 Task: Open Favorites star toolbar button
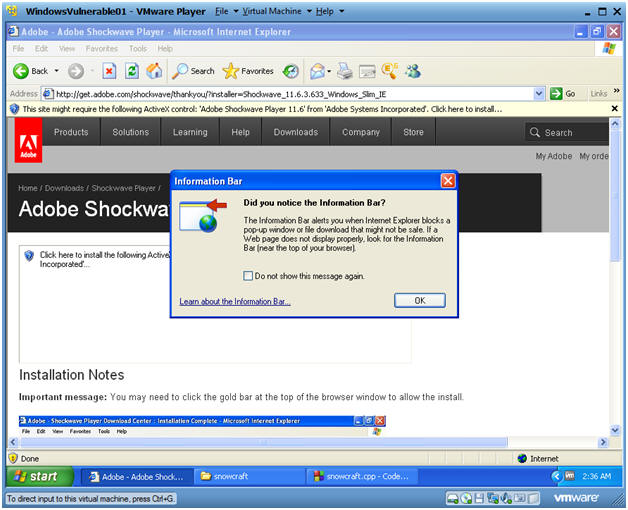(248, 71)
